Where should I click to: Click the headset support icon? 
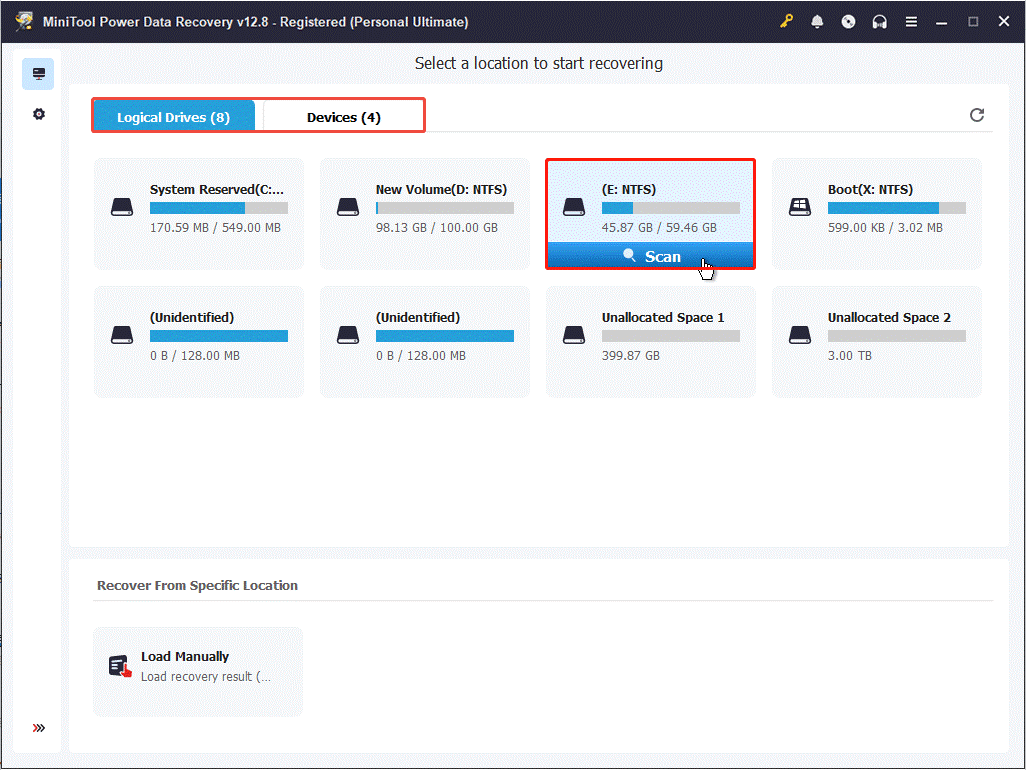879,20
